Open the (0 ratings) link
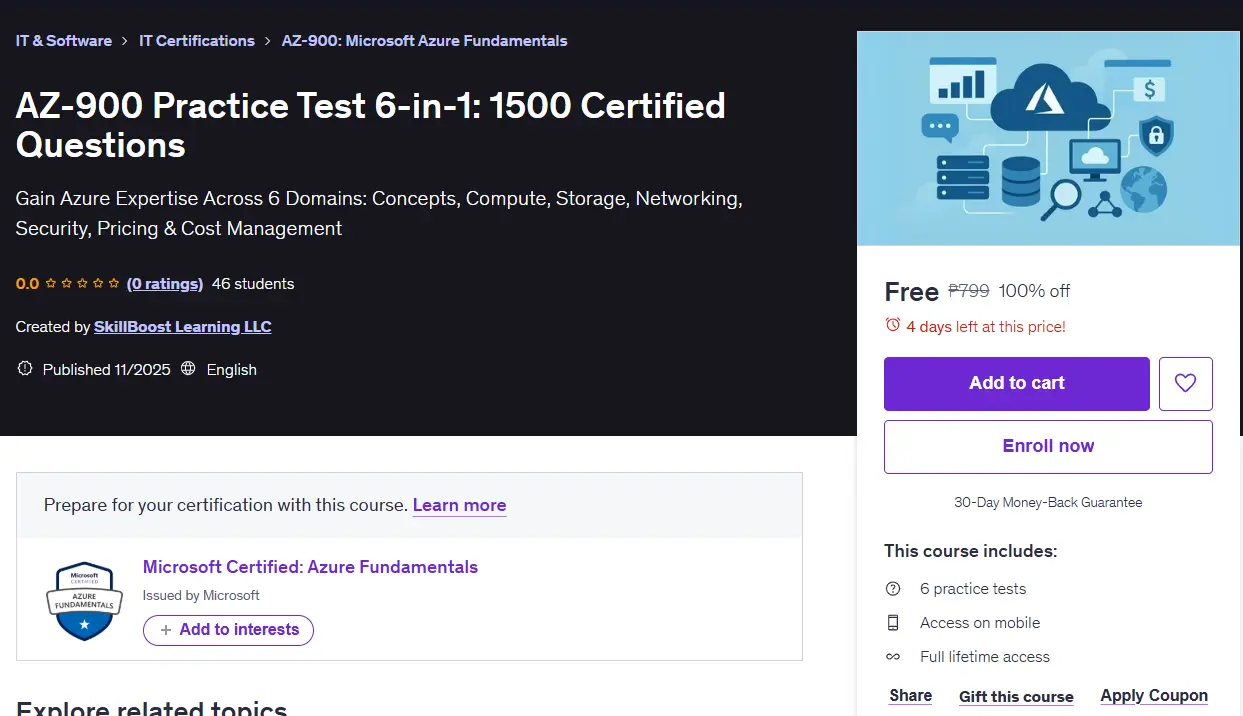Screen dimensions: 1243x716 tap(165, 284)
